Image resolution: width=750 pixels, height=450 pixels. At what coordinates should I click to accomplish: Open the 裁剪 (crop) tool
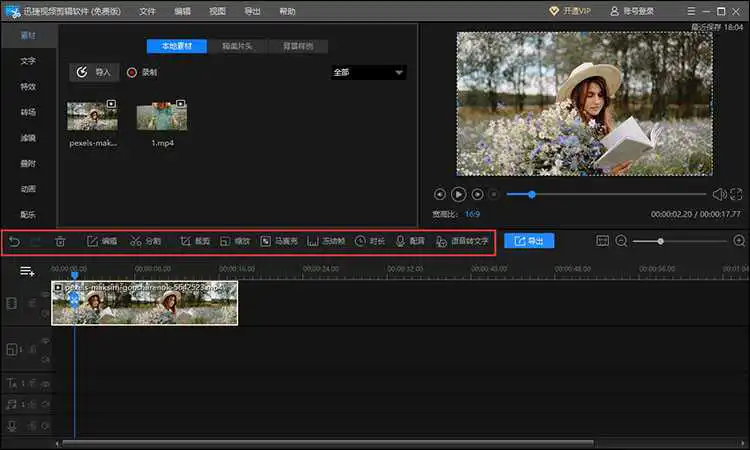(x=194, y=241)
